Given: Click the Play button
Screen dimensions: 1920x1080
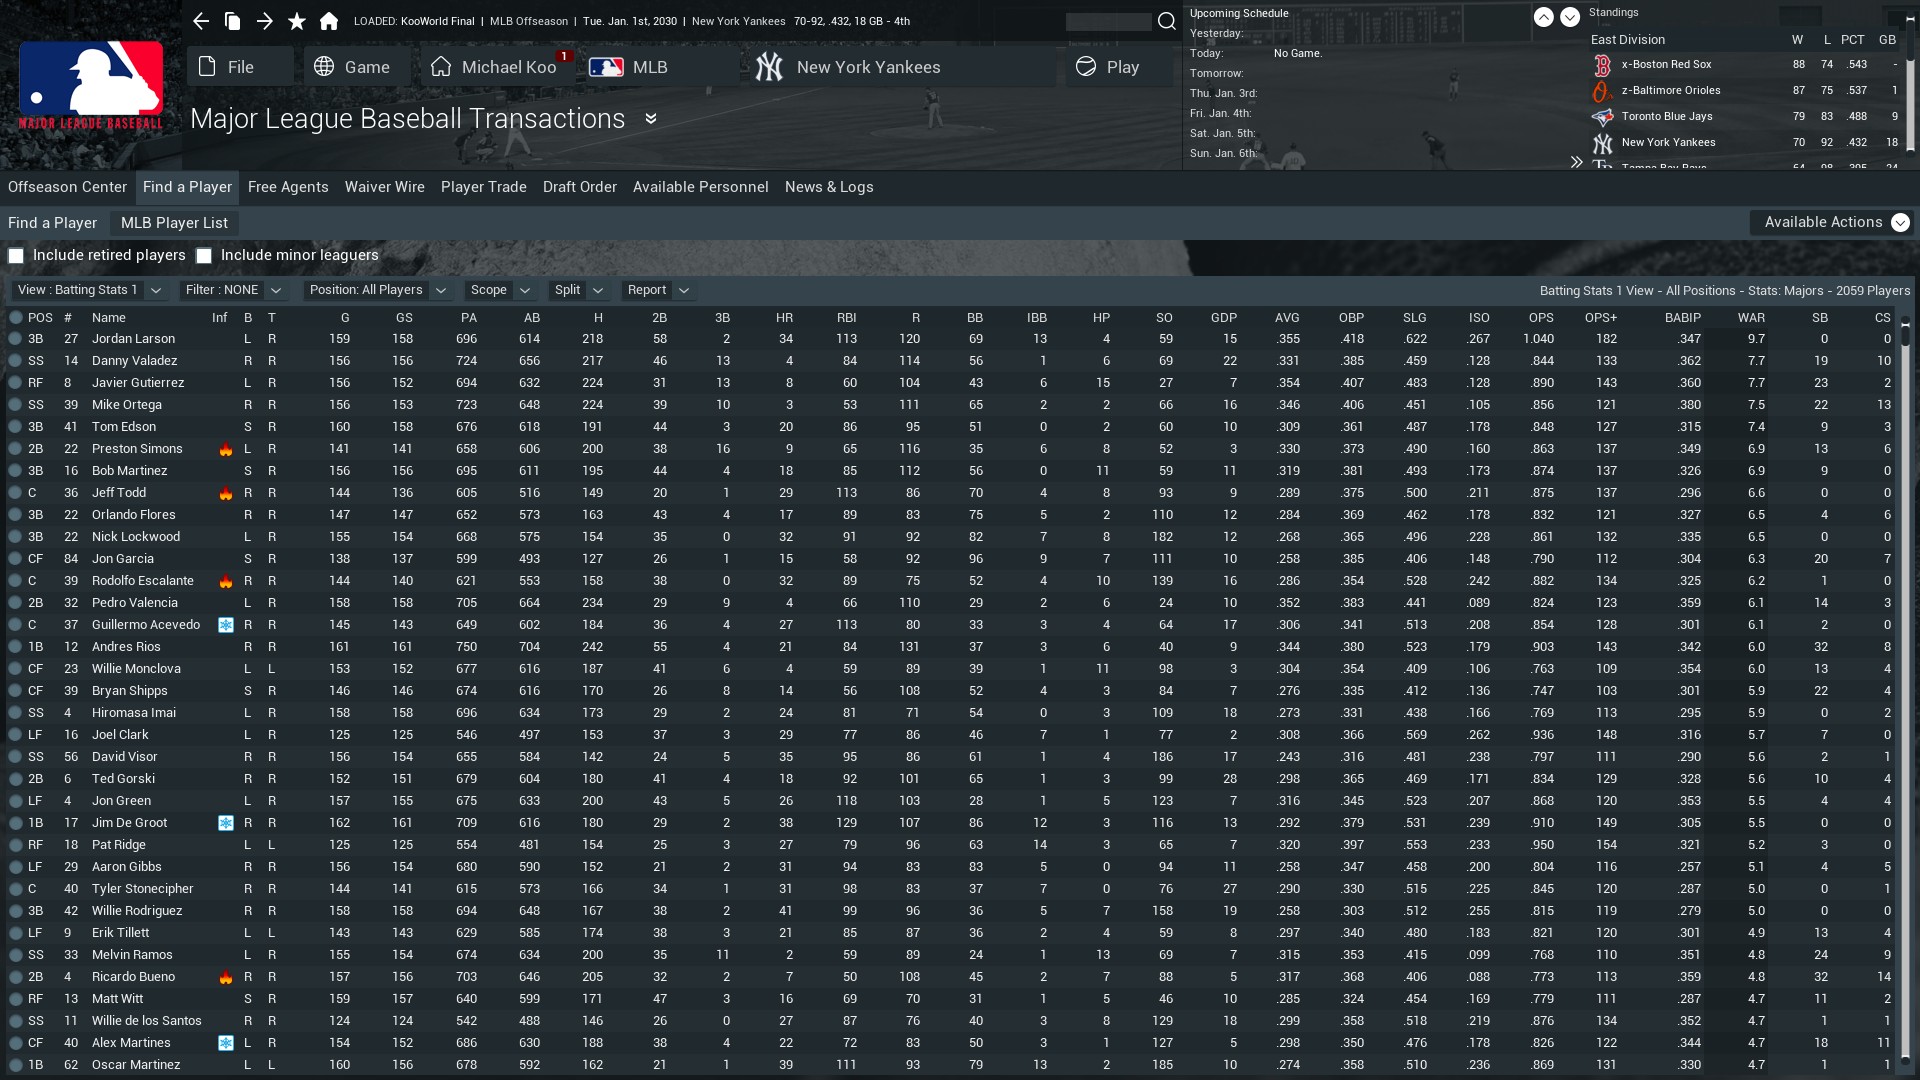Looking at the screenshot, I should (x=1108, y=67).
